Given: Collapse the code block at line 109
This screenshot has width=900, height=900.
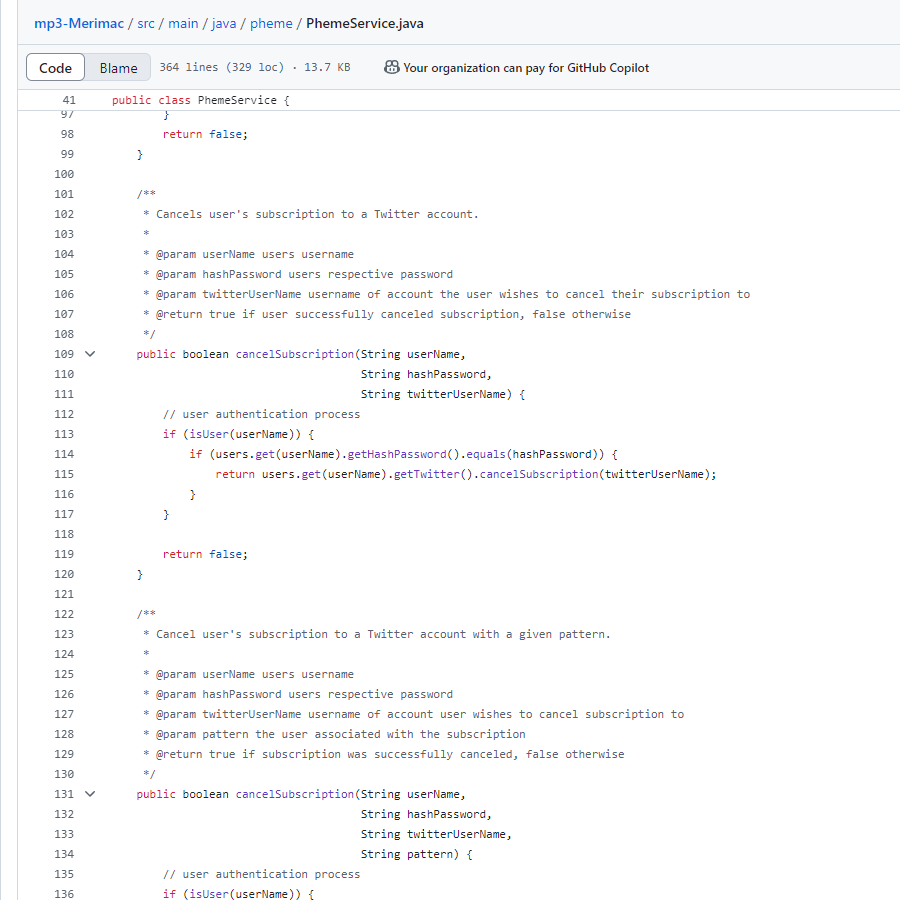Looking at the screenshot, I should 90,354.
